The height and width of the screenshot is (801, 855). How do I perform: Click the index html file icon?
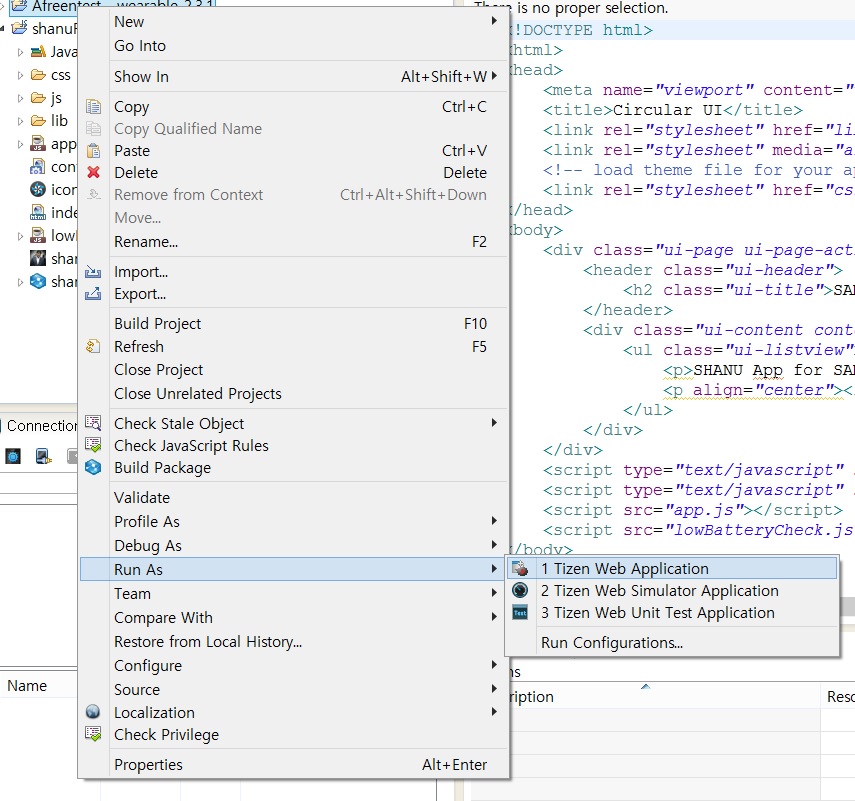point(38,212)
